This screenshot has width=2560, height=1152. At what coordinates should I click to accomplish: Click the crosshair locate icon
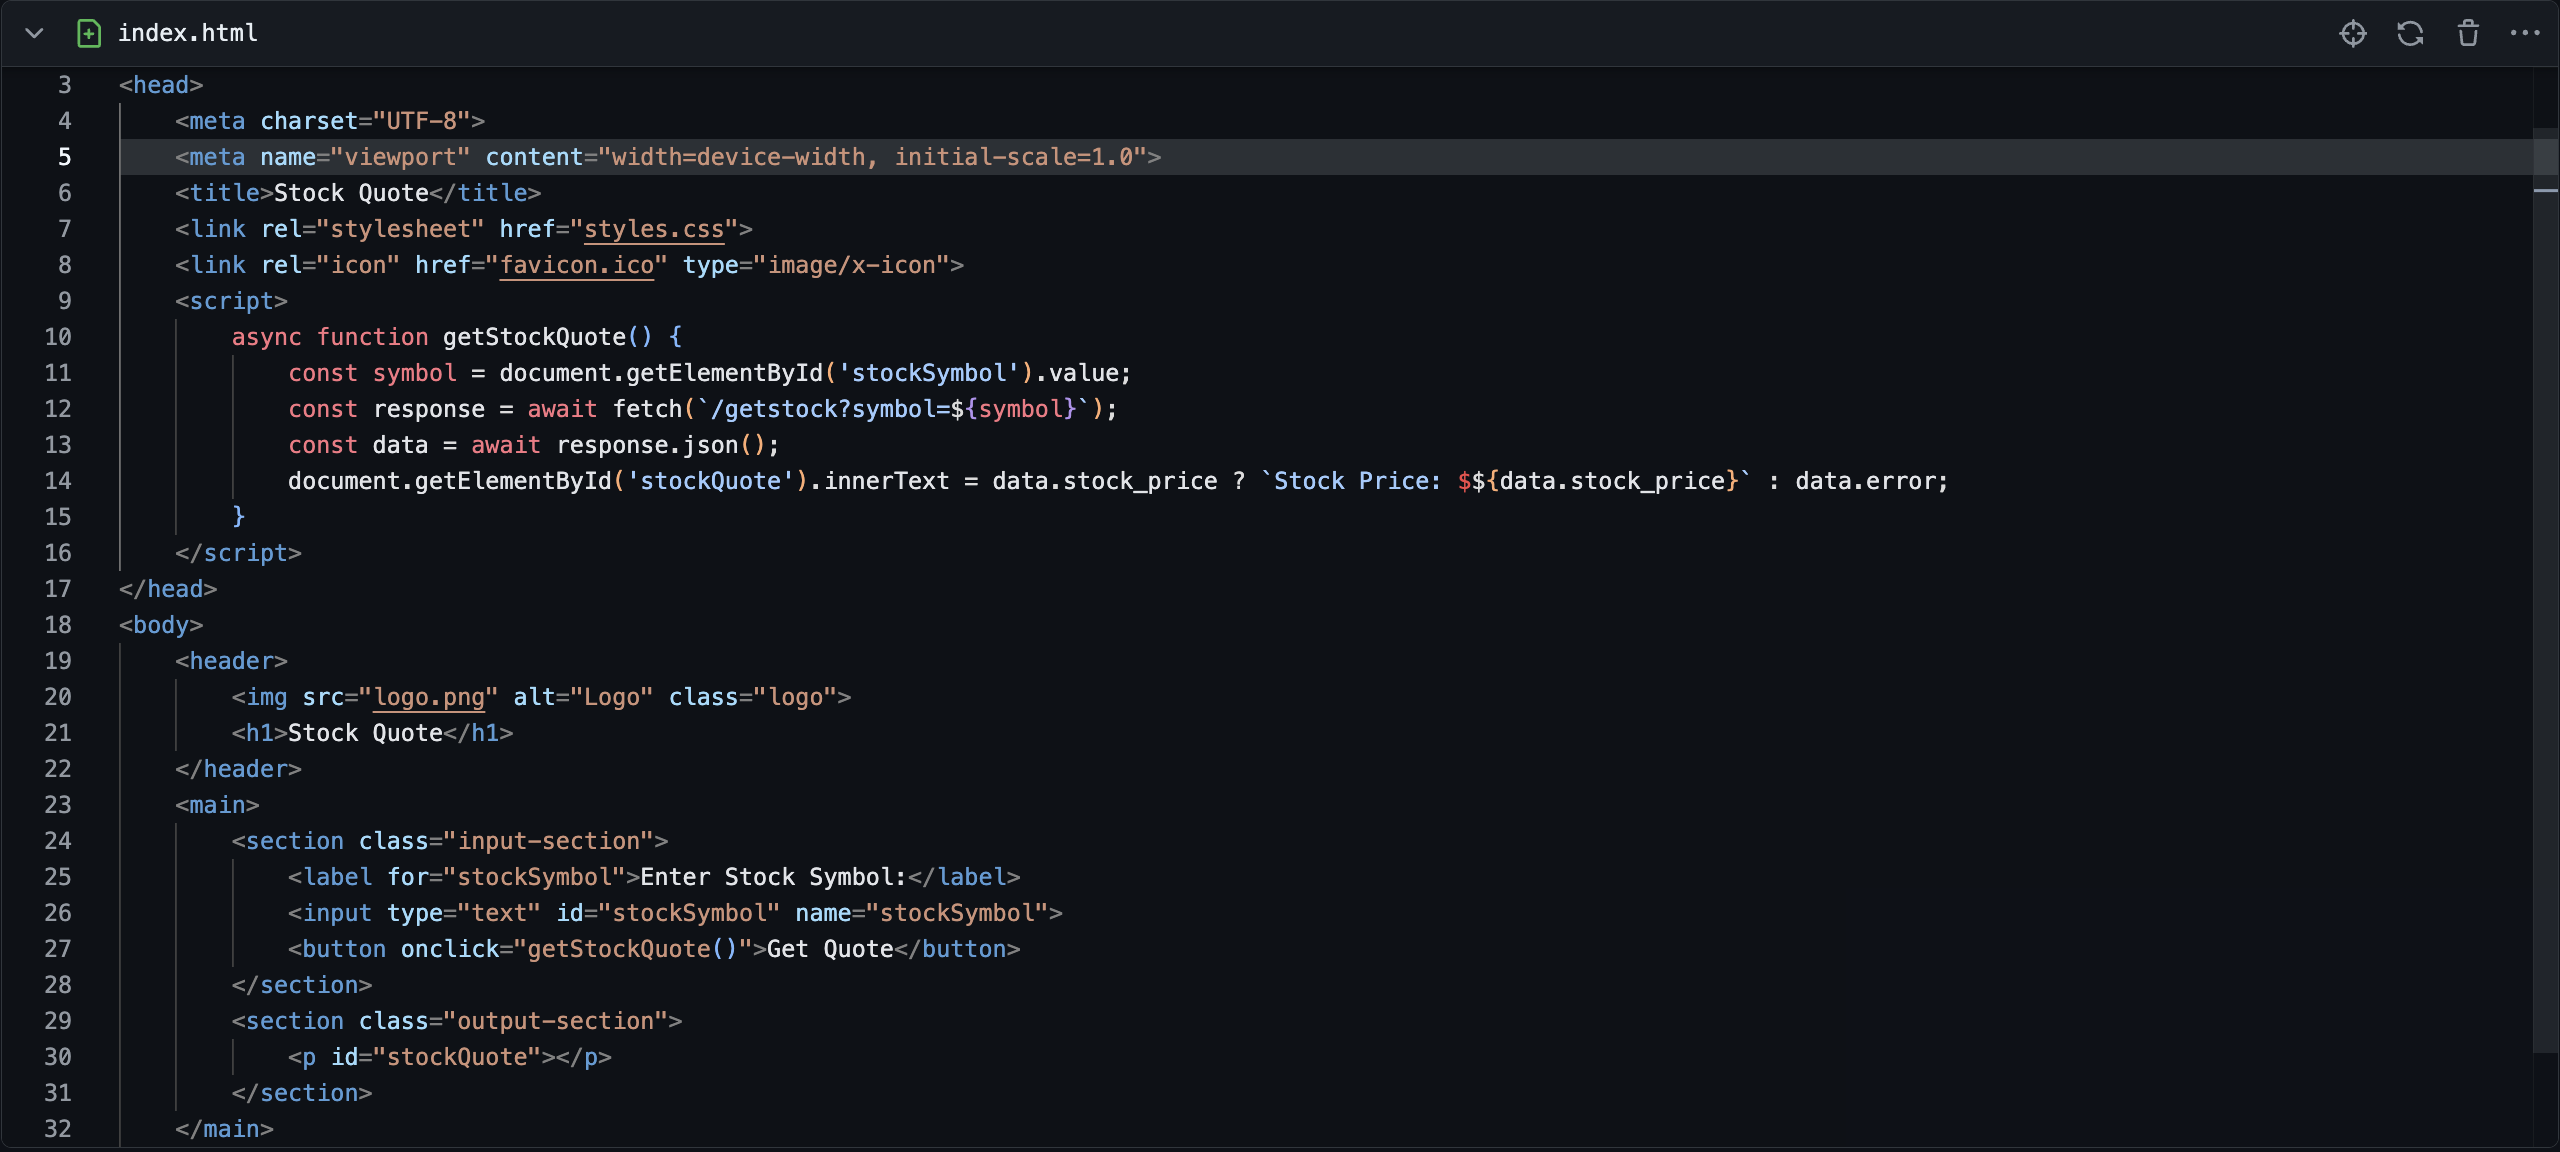[x=2353, y=33]
